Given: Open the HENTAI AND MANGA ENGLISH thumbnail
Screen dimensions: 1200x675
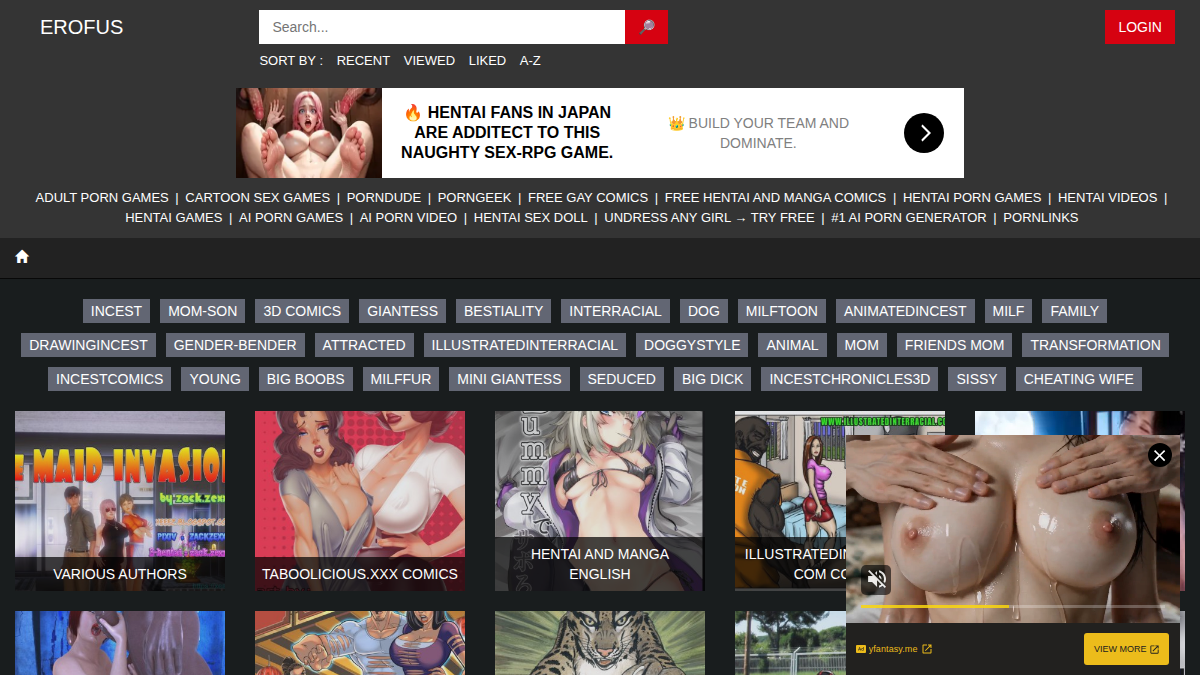Looking at the screenshot, I should 600,500.
